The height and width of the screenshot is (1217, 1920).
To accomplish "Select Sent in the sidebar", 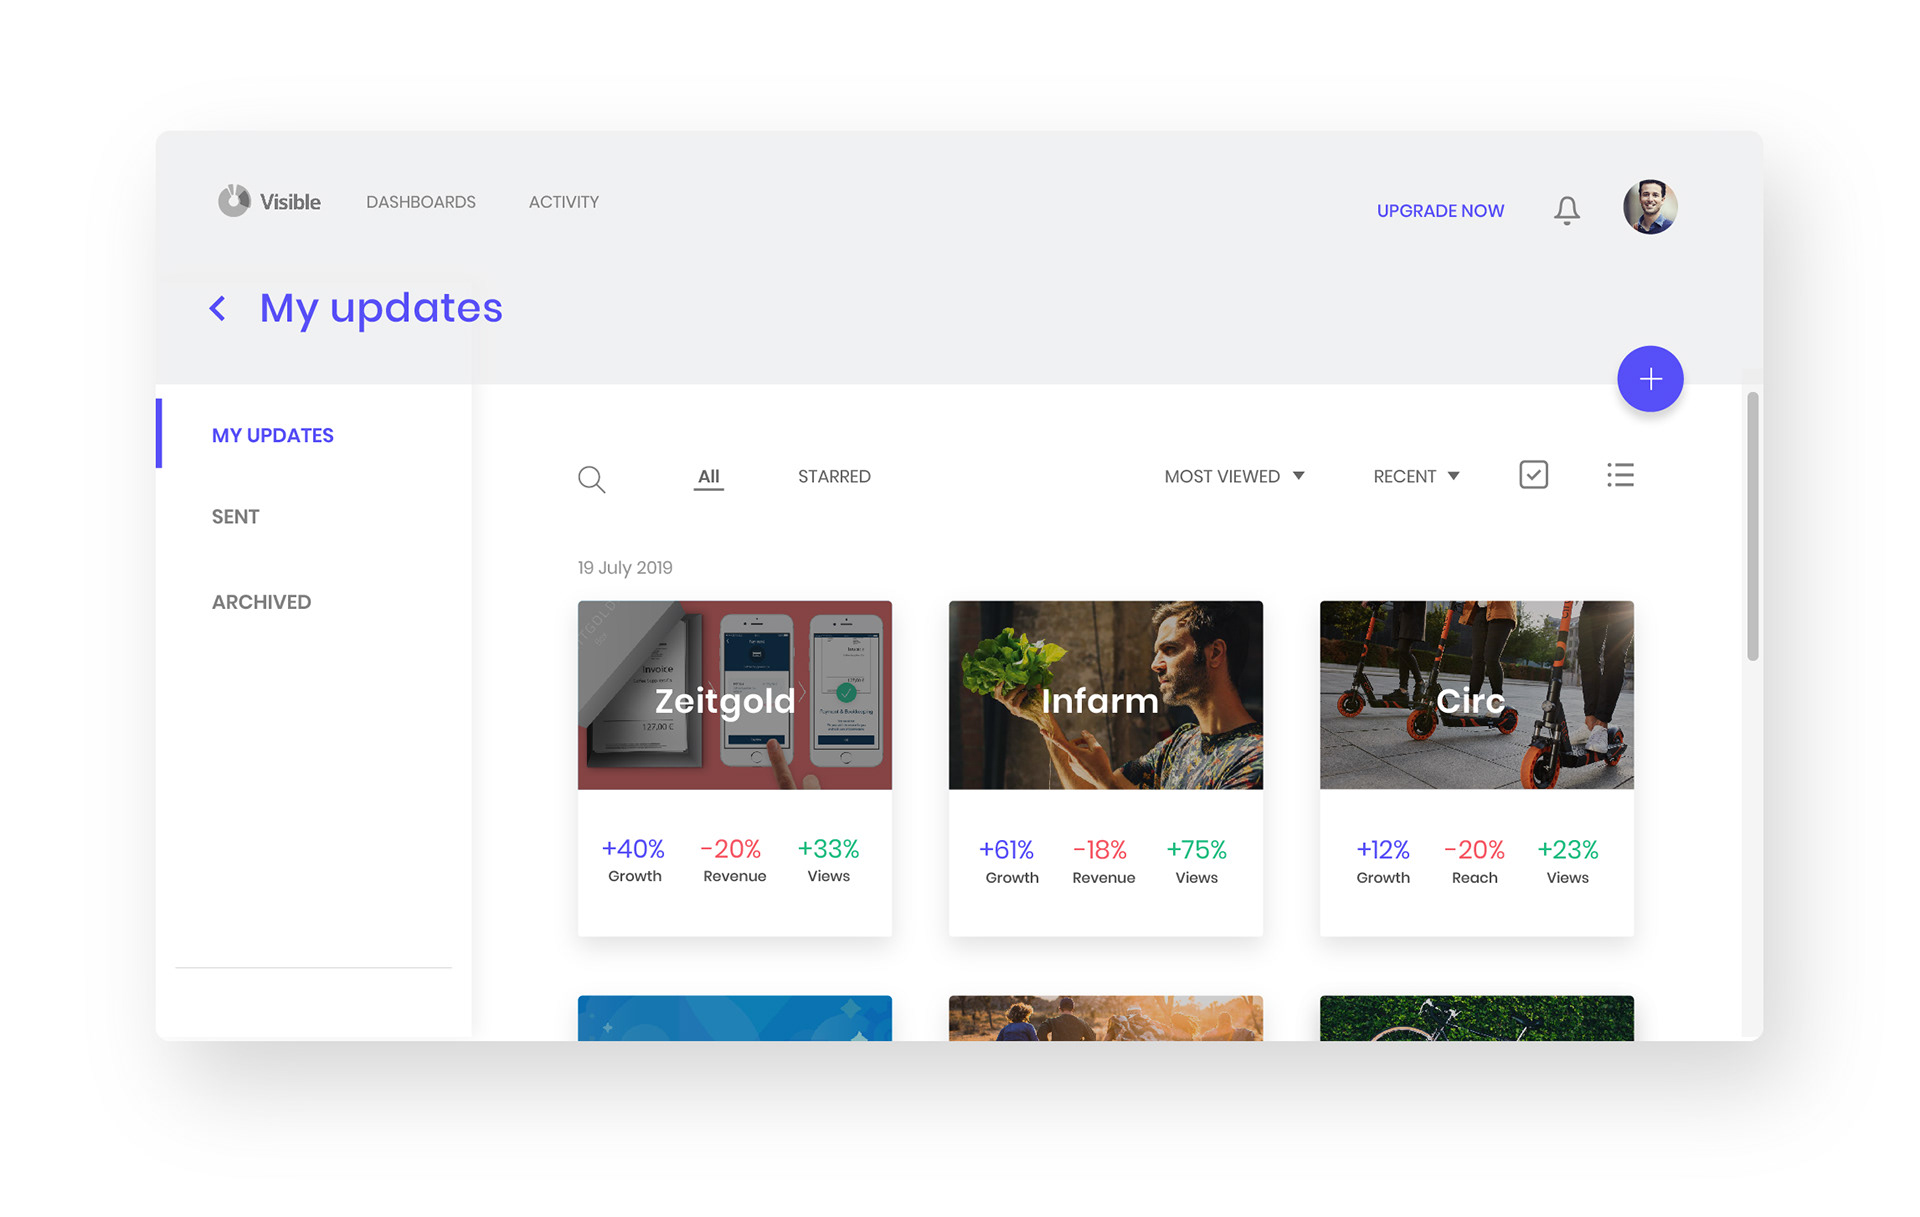I will 236,517.
